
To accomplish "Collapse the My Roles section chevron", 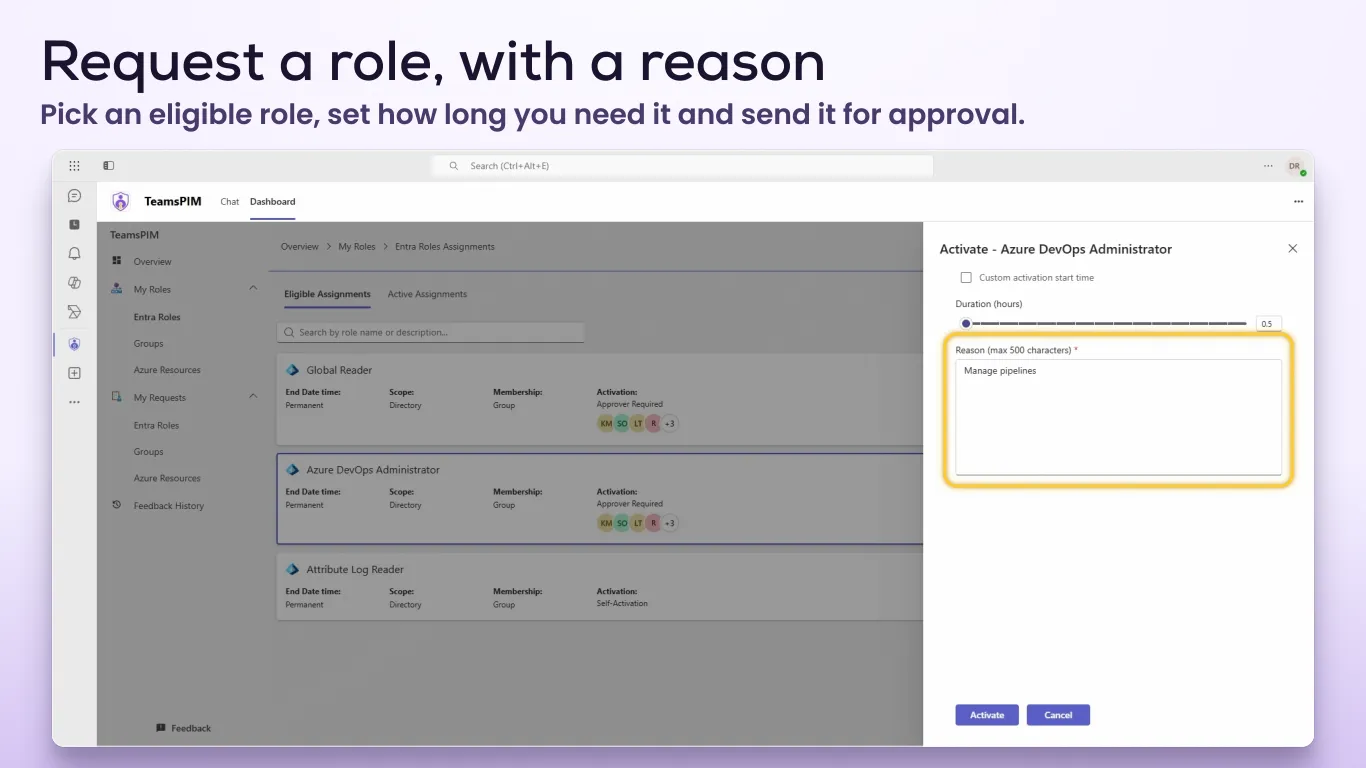I will 253,289.
